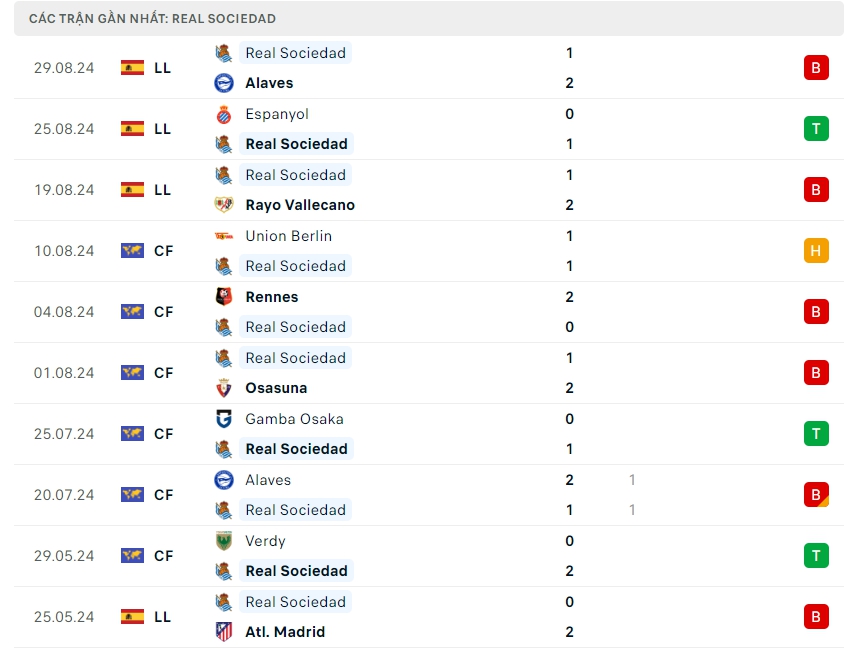Click the Alaves club crest in 29.08.24 match
Screen dimensions: 857x649
coord(224,83)
